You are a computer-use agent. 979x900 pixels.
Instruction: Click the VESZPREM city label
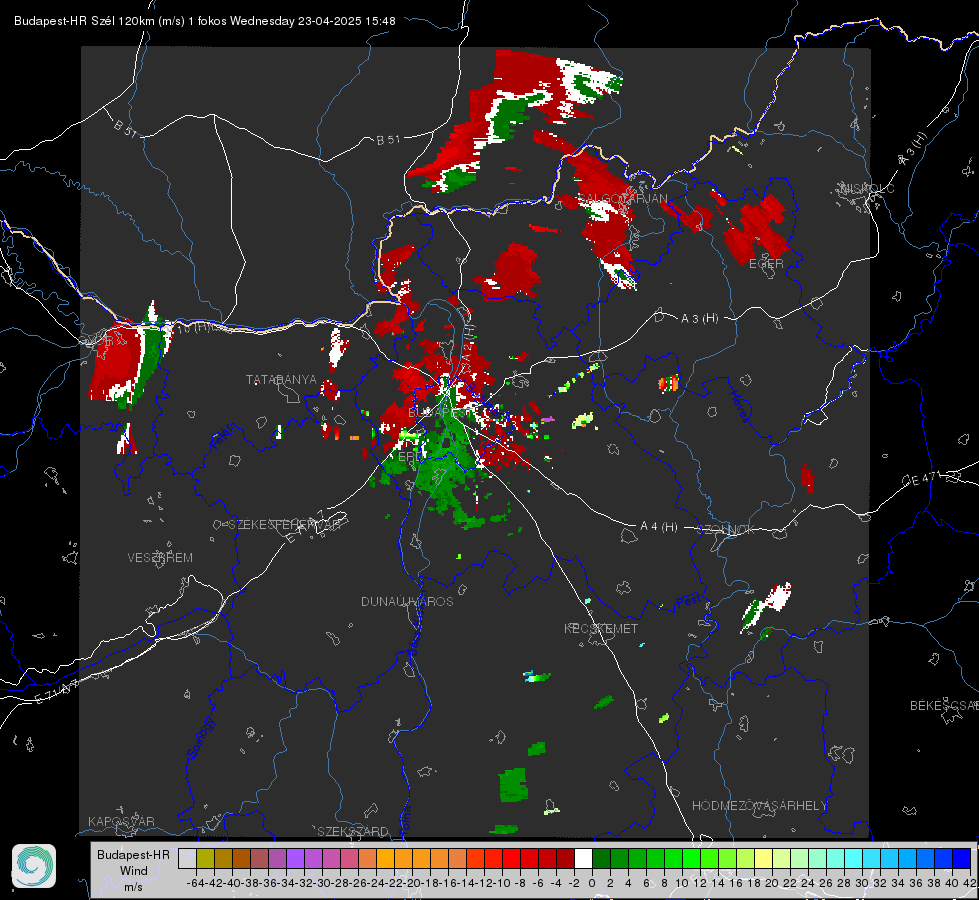coord(160,558)
